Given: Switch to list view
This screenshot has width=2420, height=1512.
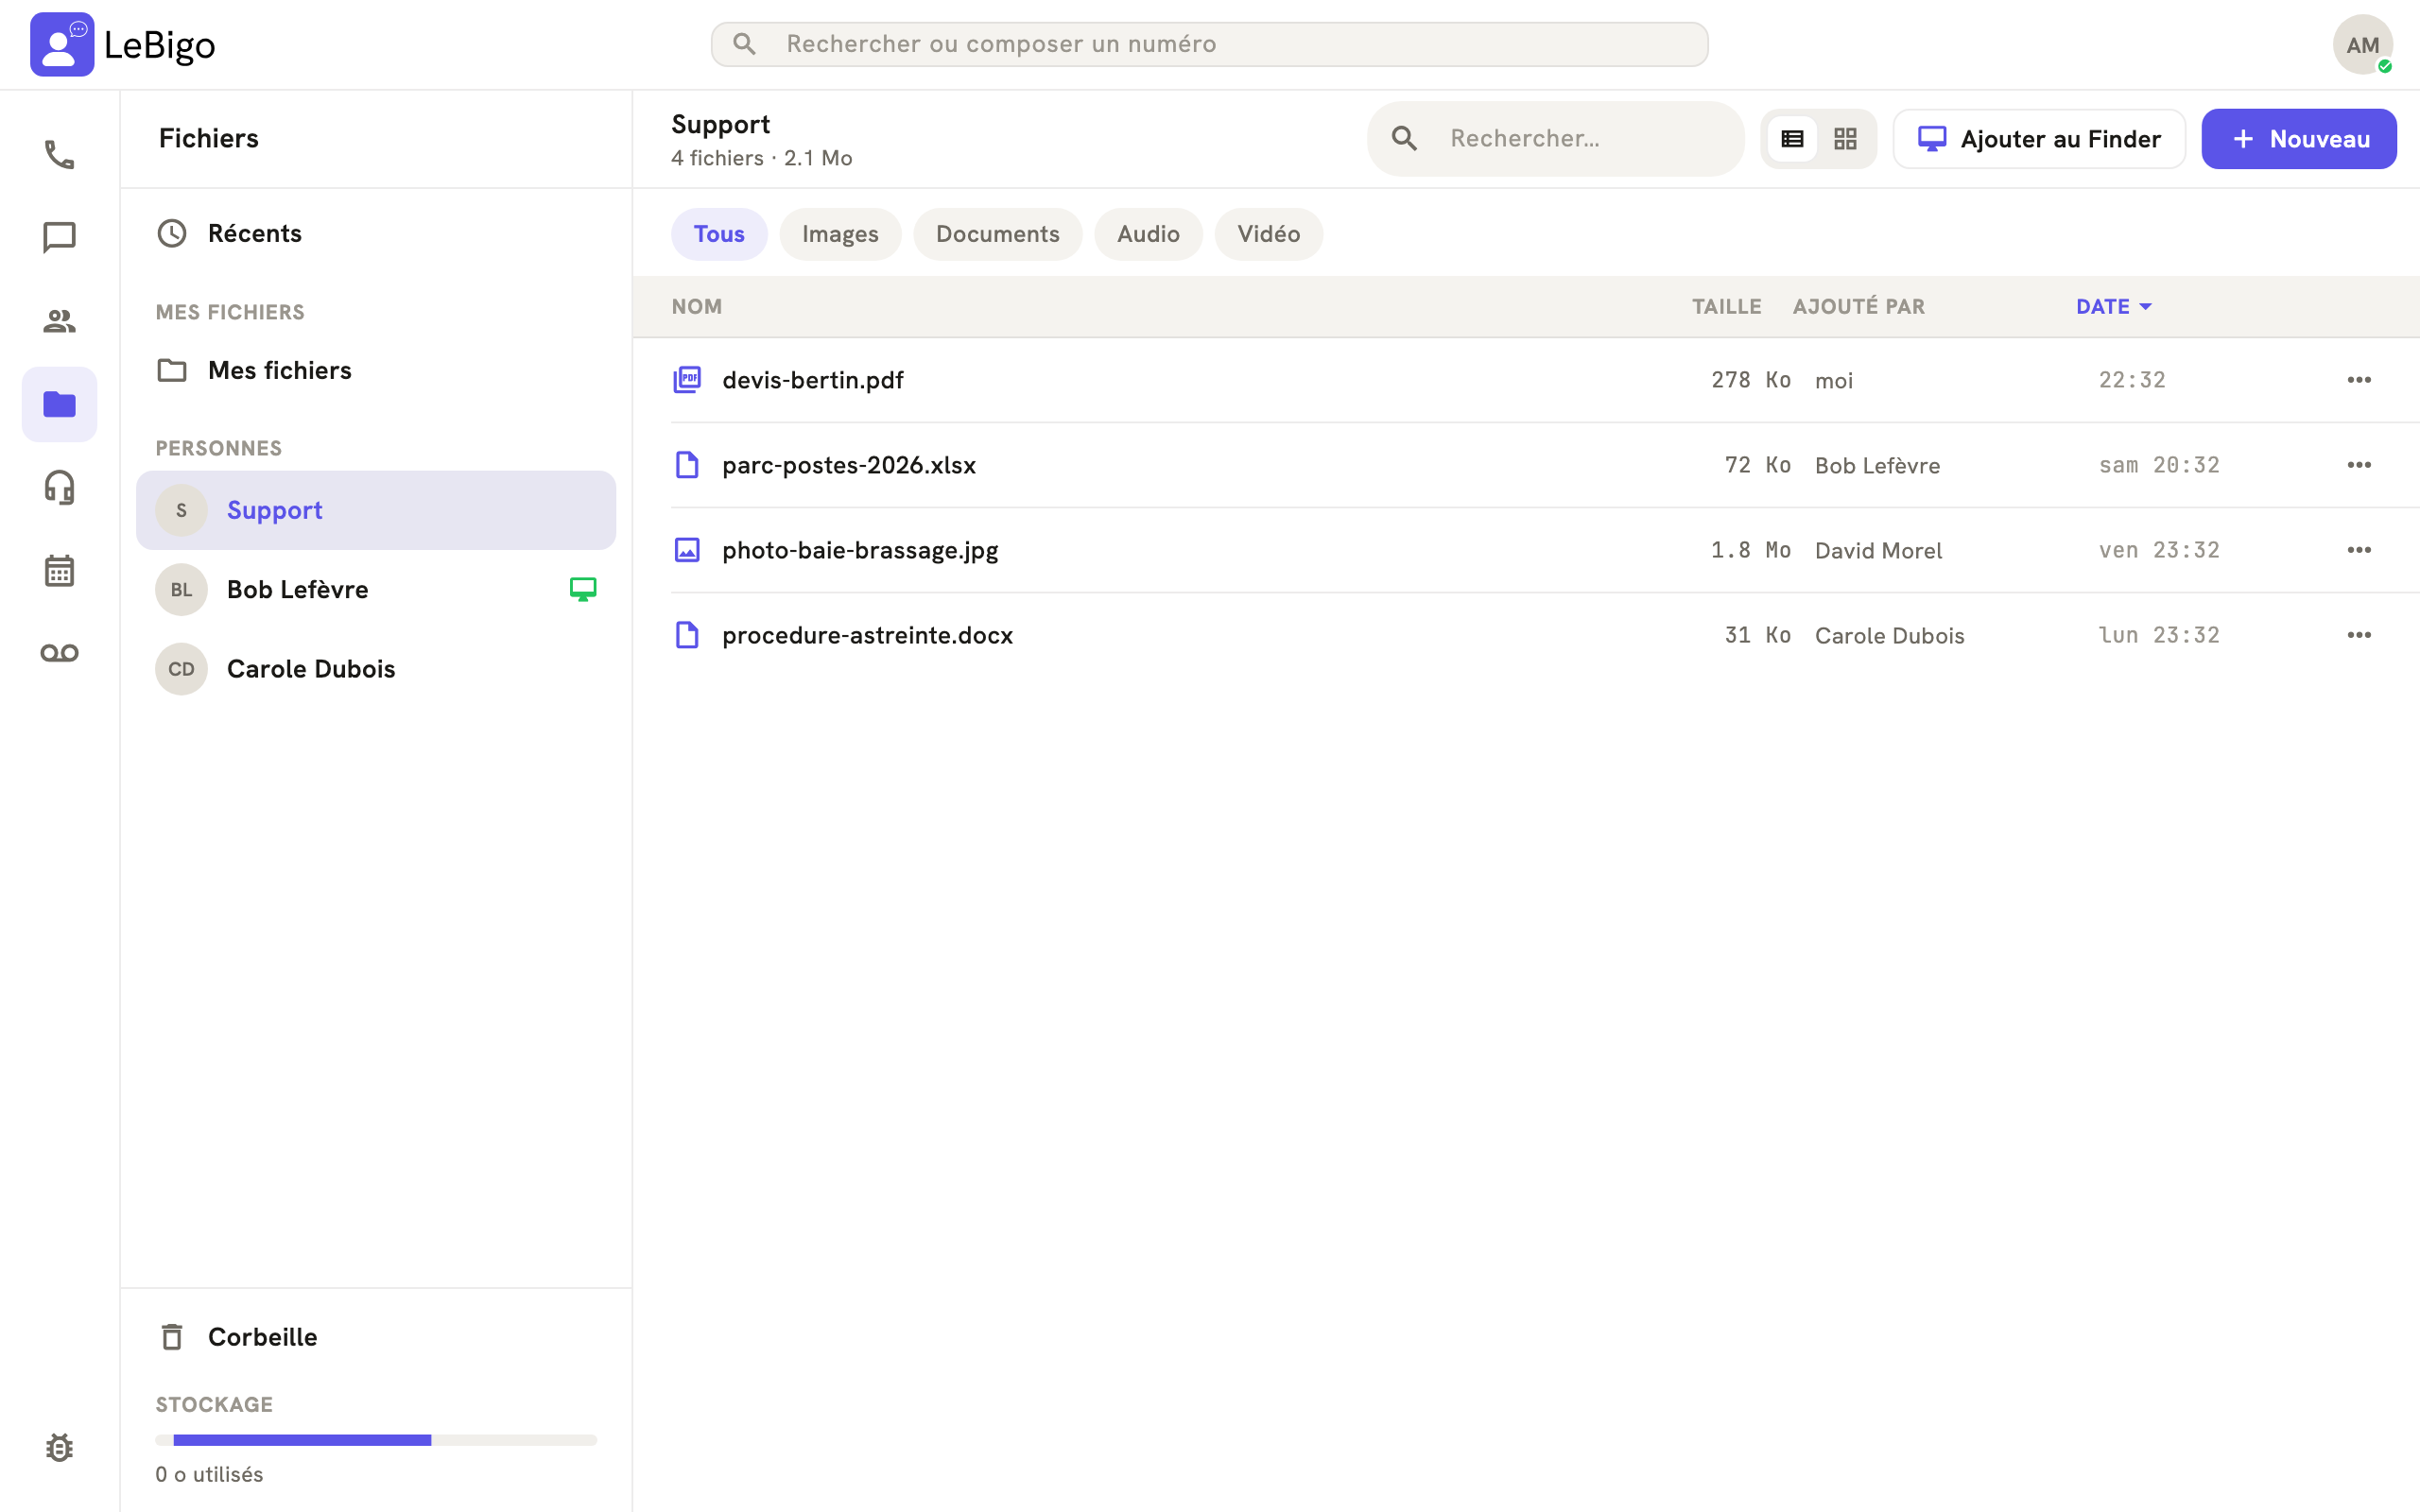Looking at the screenshot, I should coord(1792,139).
